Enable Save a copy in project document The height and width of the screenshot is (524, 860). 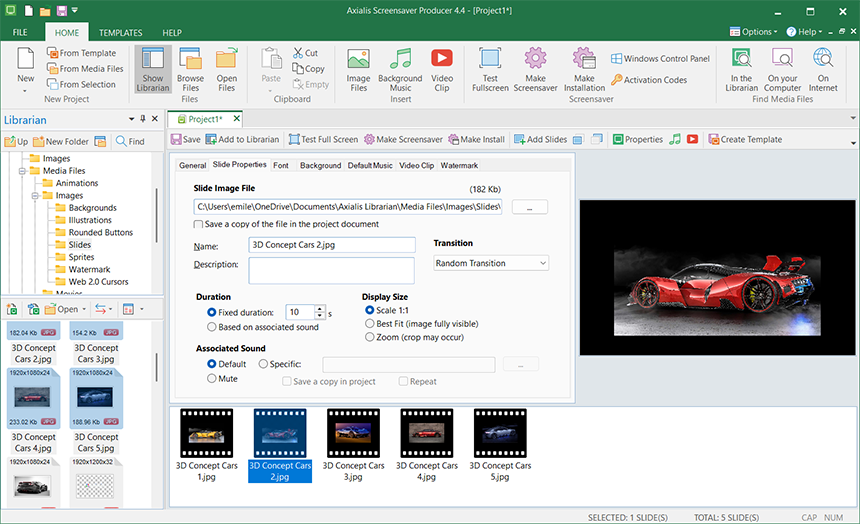pyautogui.click(x=199, y=224)
